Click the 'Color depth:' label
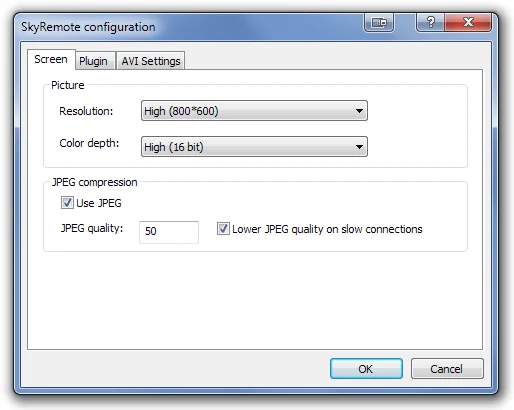Image resolution: width=514 pixels, height=410 pixels. coord(89,143)
